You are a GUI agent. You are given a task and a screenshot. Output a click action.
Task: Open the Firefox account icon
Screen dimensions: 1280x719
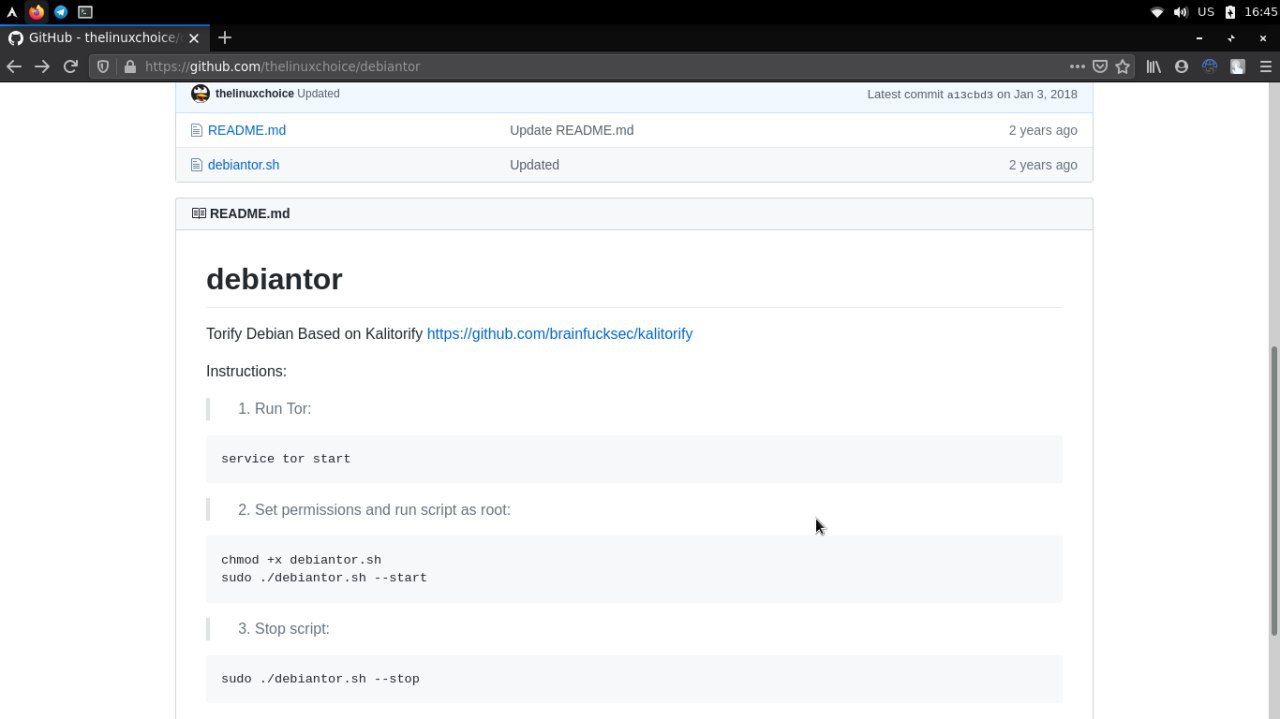click(1181, 66)
